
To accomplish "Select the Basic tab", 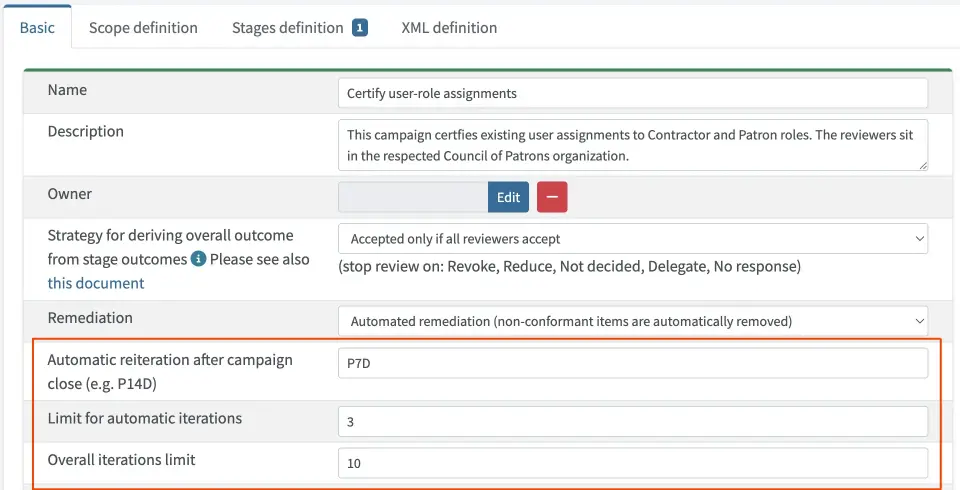I will pyautogui.click(x=38, y=28).
